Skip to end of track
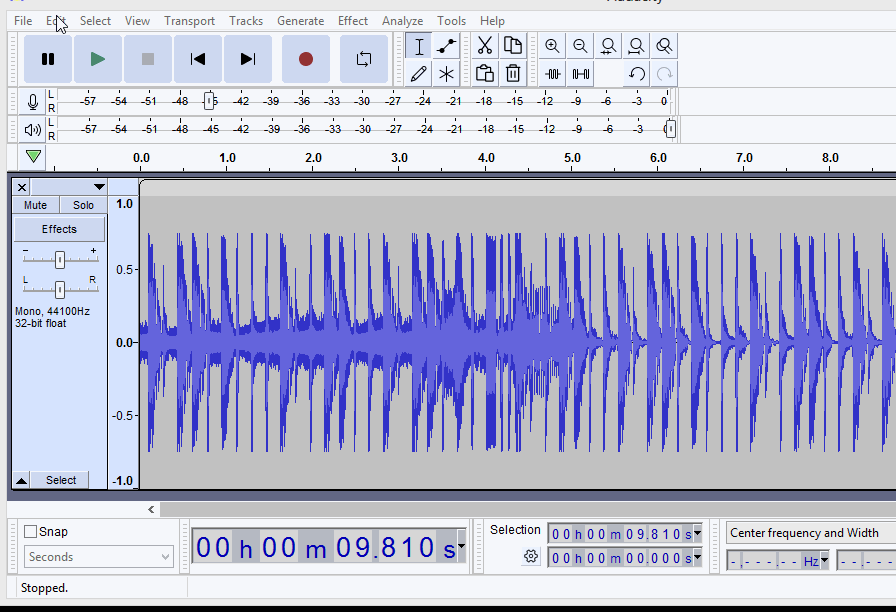The image size is (896, 612). (x=248, y=59)
